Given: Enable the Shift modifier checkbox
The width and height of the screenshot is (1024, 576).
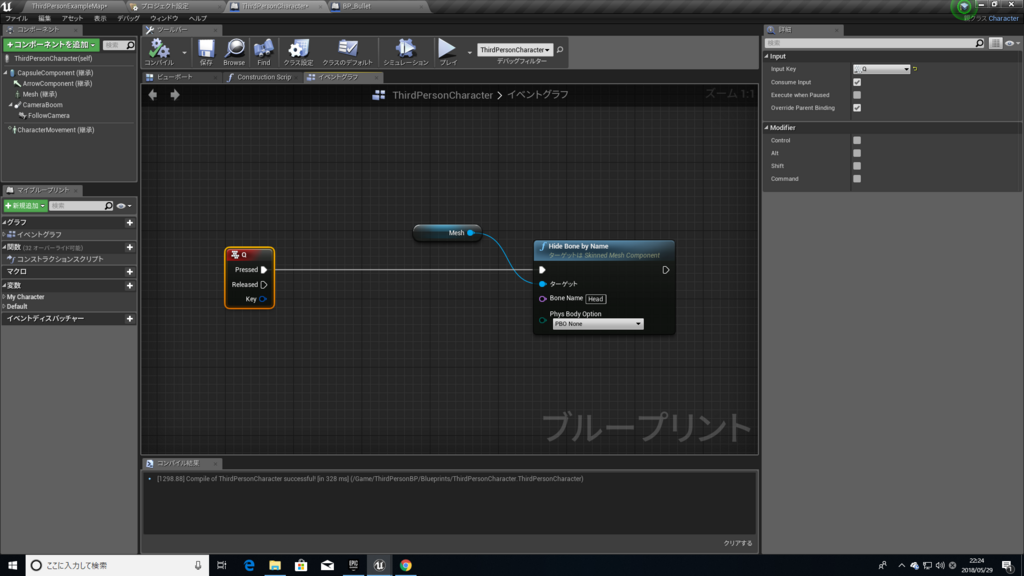Looking at the screenshot, I should pos(857,166).
